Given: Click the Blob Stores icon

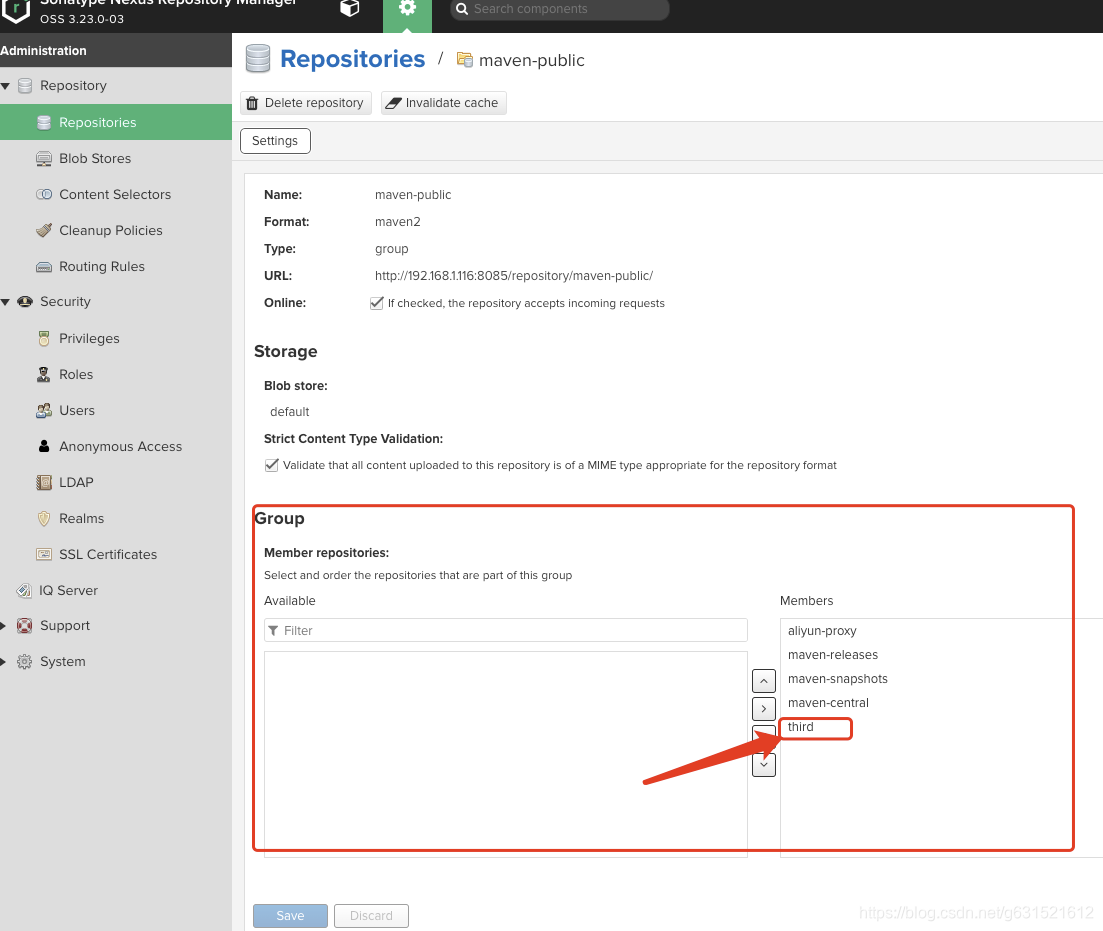Looking at the screenshot, I should pos(44,158).
